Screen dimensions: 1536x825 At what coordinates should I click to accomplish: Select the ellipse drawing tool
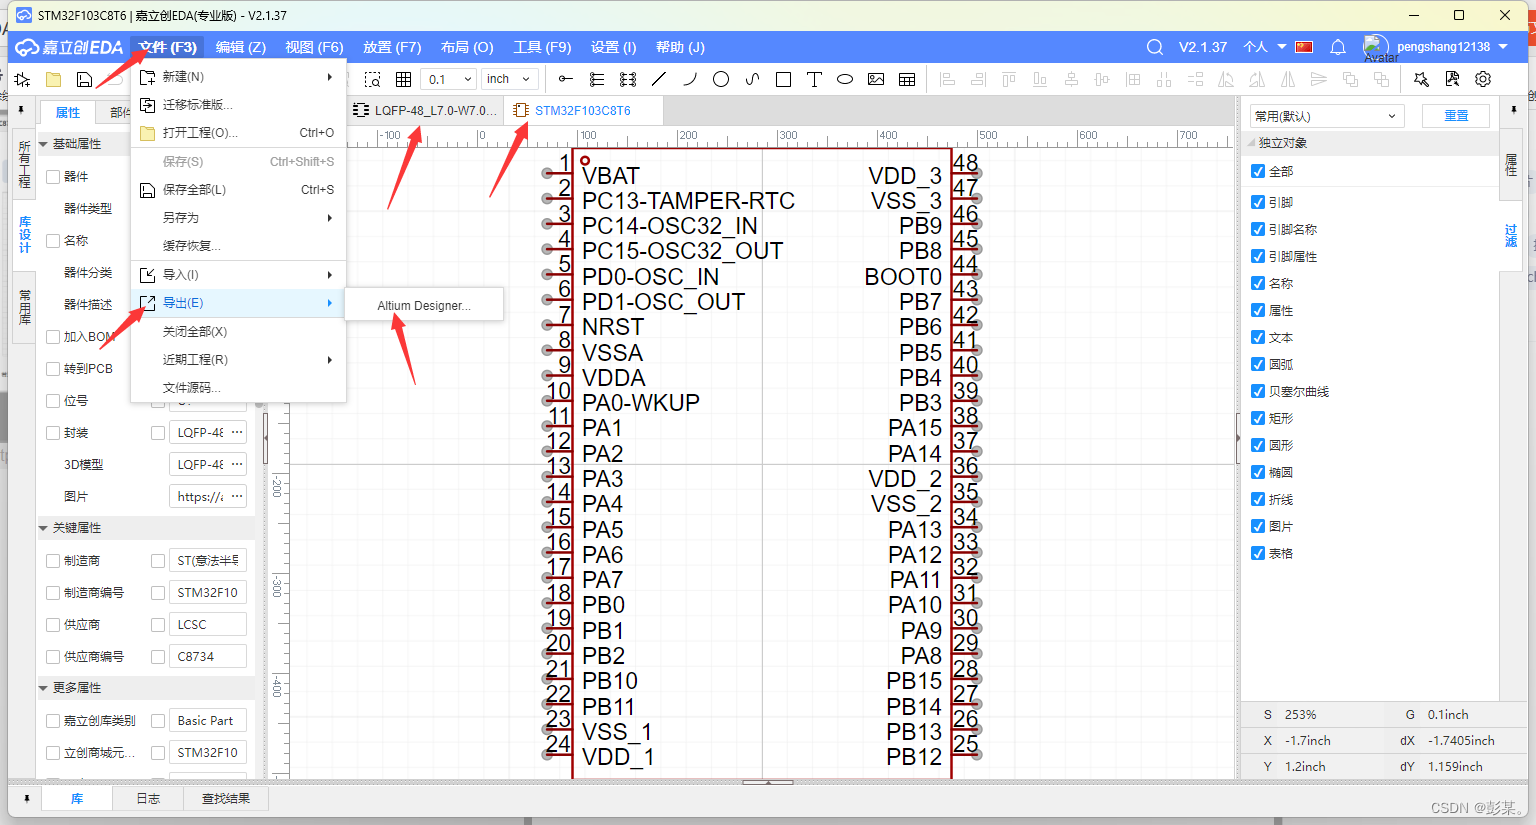pos(845,79)
